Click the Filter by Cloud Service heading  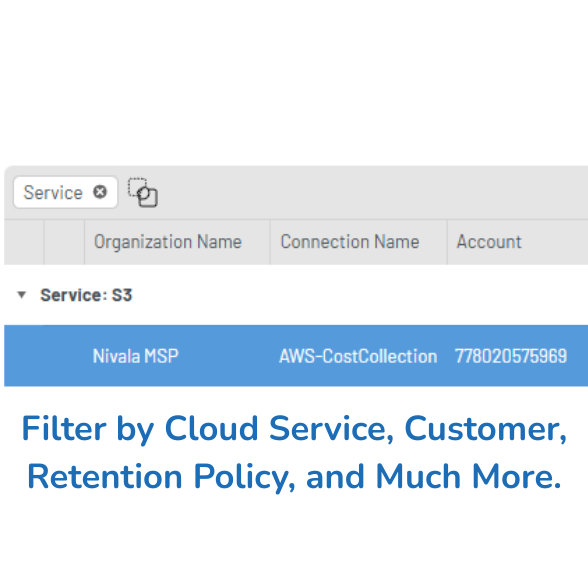[294, 429]
